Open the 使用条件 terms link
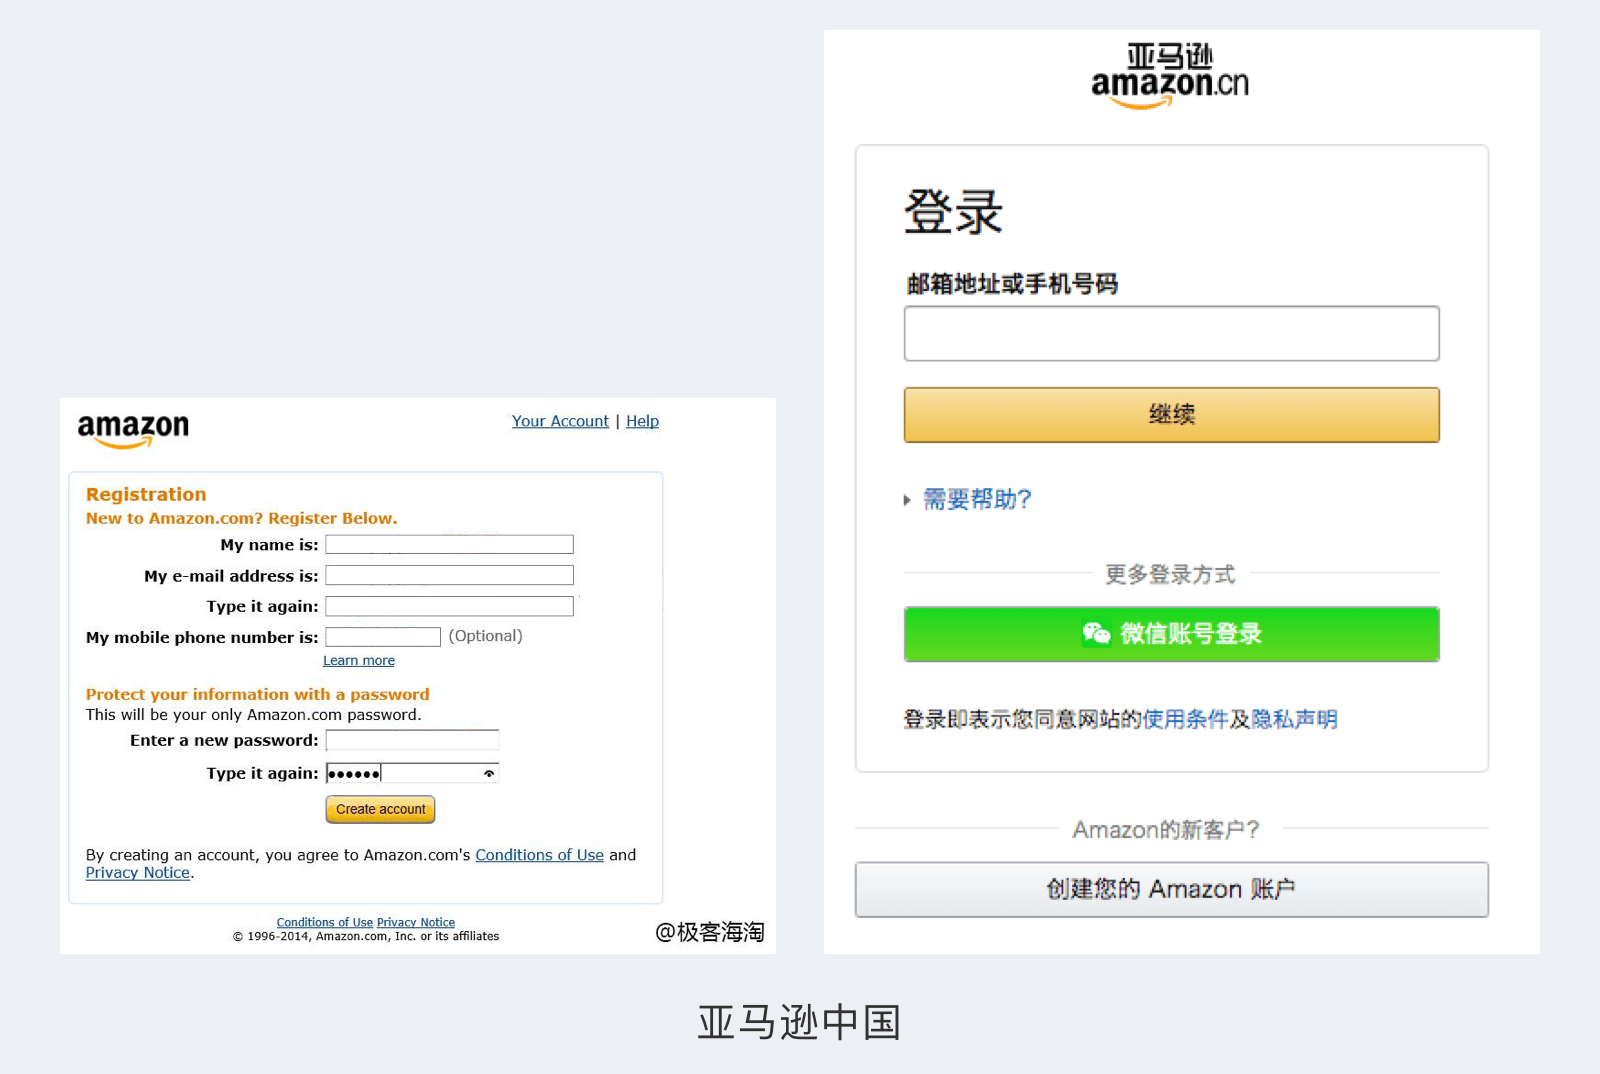 1184,719
